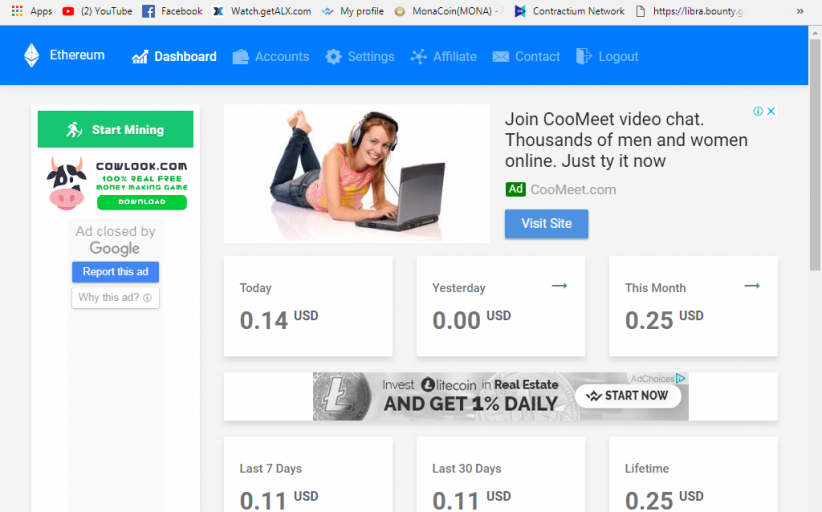Close the CooMeet ad with X
822x512 pixels.
[772, 111]
